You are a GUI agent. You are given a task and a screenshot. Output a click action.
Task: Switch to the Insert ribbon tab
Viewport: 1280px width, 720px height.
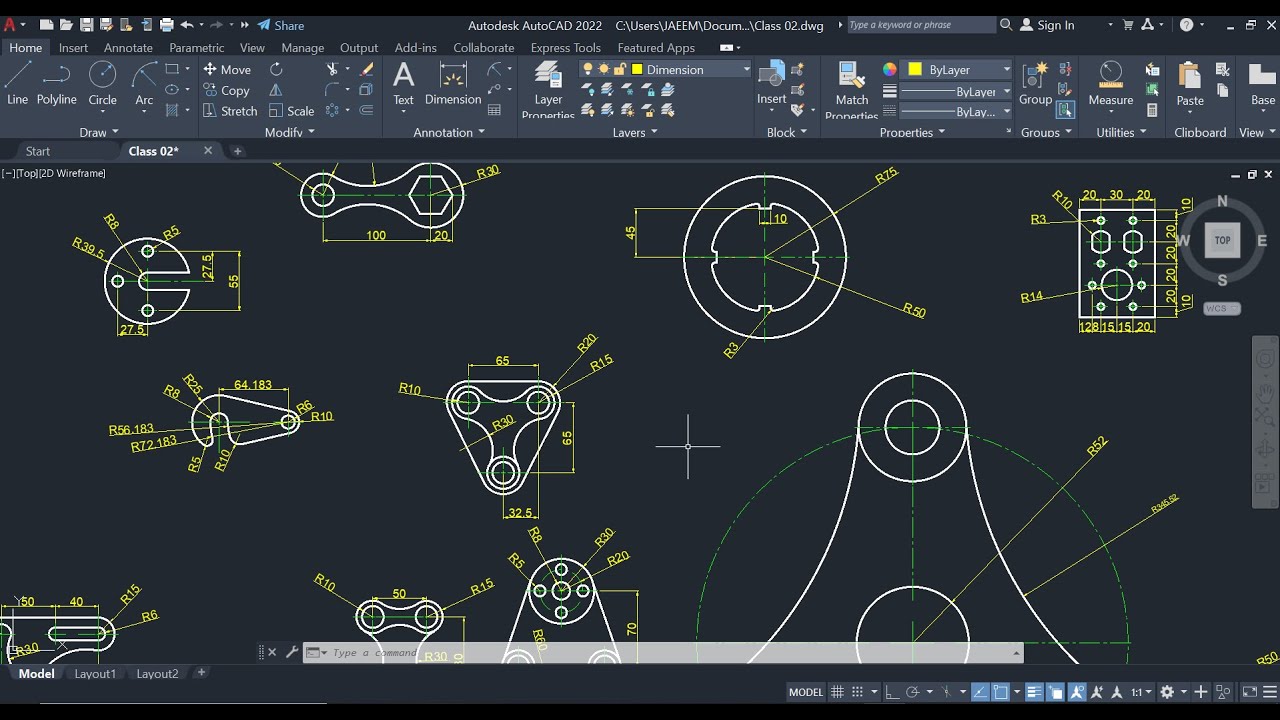pyautogui.click(x=73, y=47)
